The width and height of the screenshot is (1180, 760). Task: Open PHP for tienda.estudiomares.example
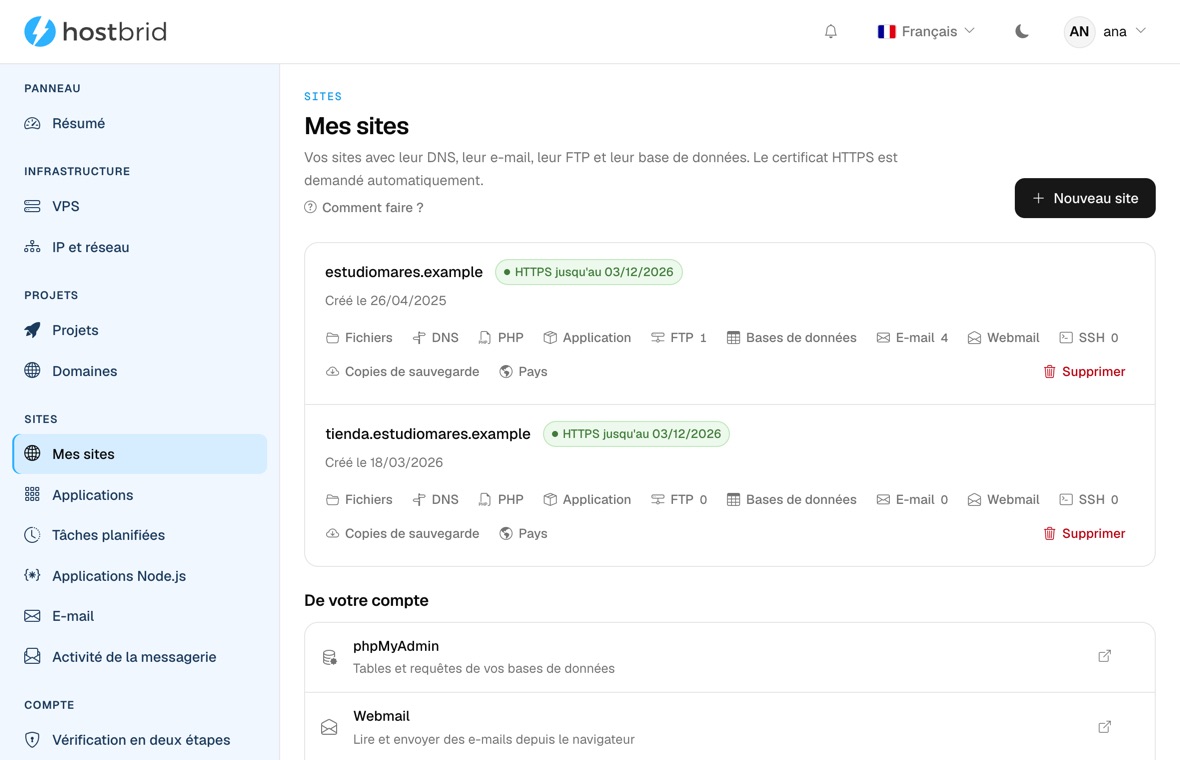click(x=500, y=500)
